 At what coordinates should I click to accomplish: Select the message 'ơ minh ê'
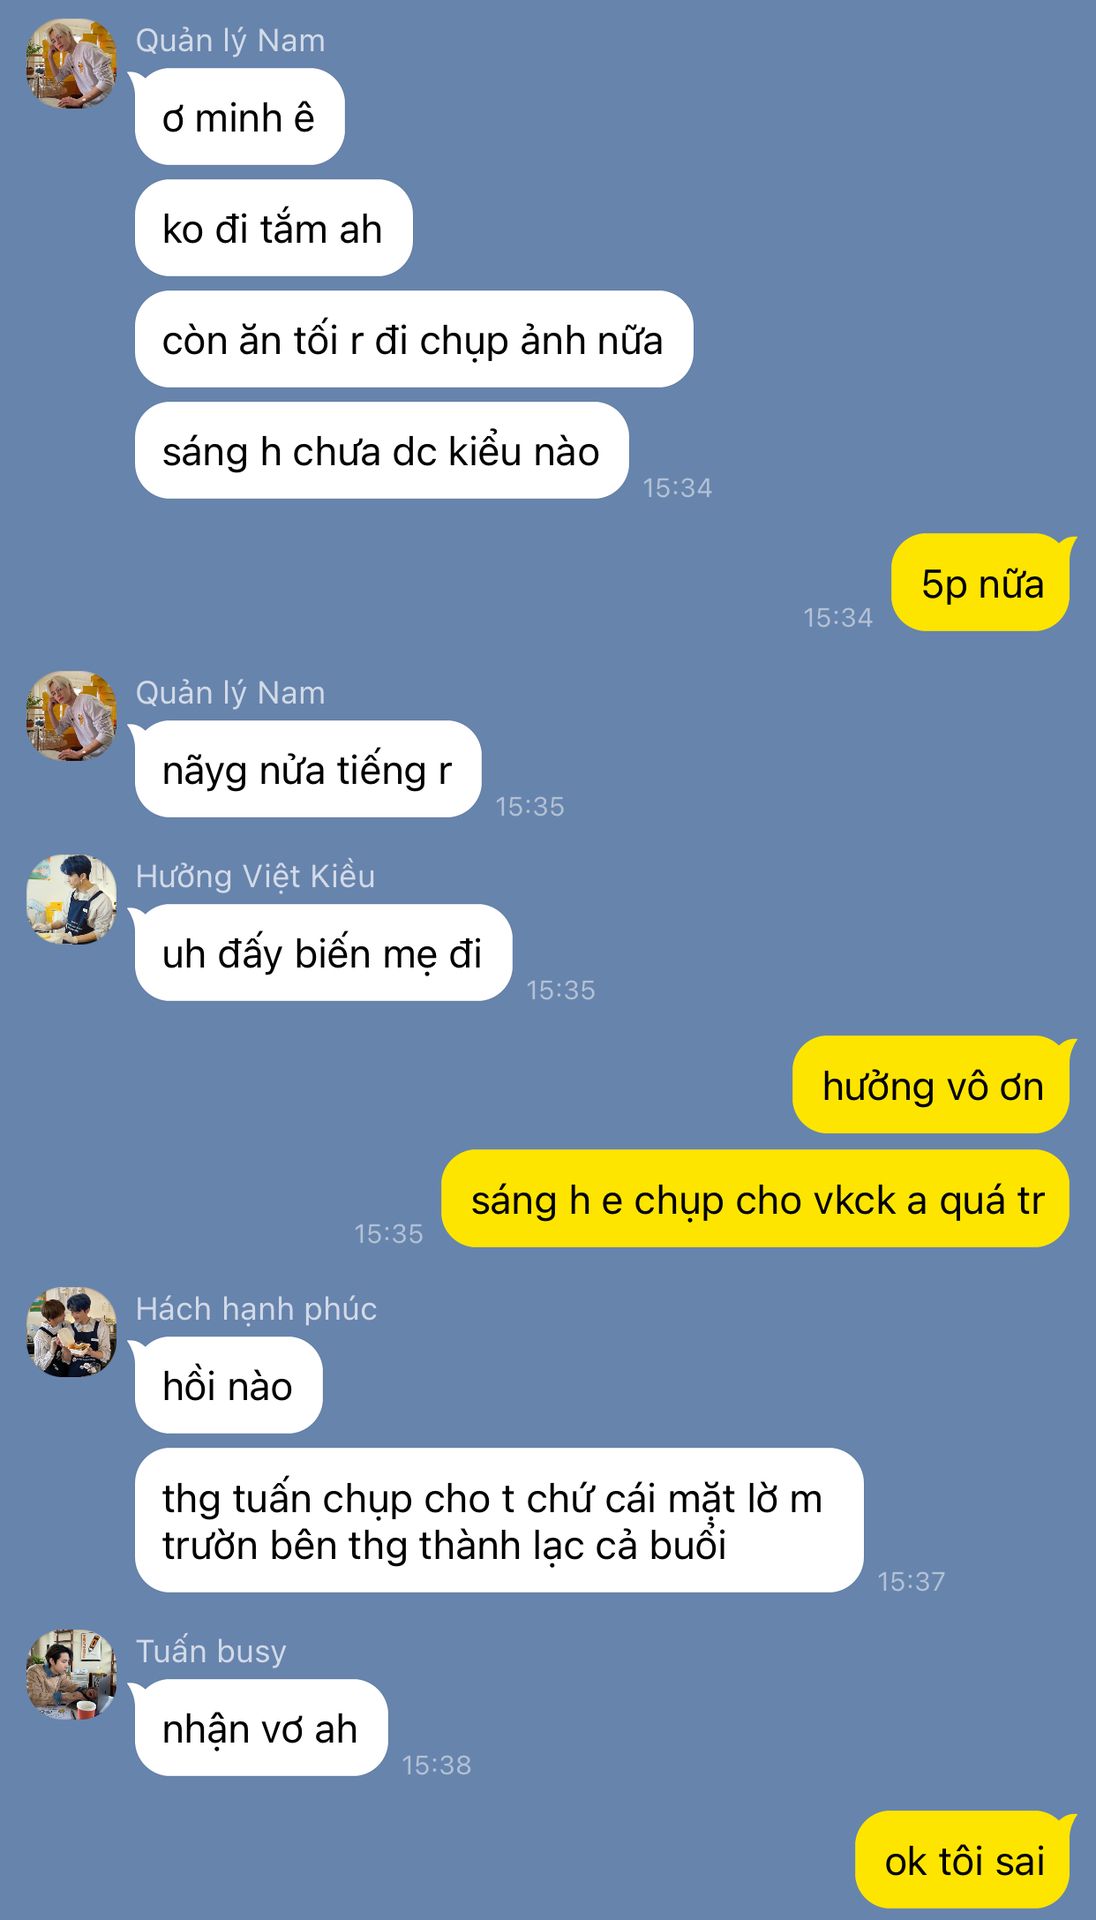pos(240,117)
